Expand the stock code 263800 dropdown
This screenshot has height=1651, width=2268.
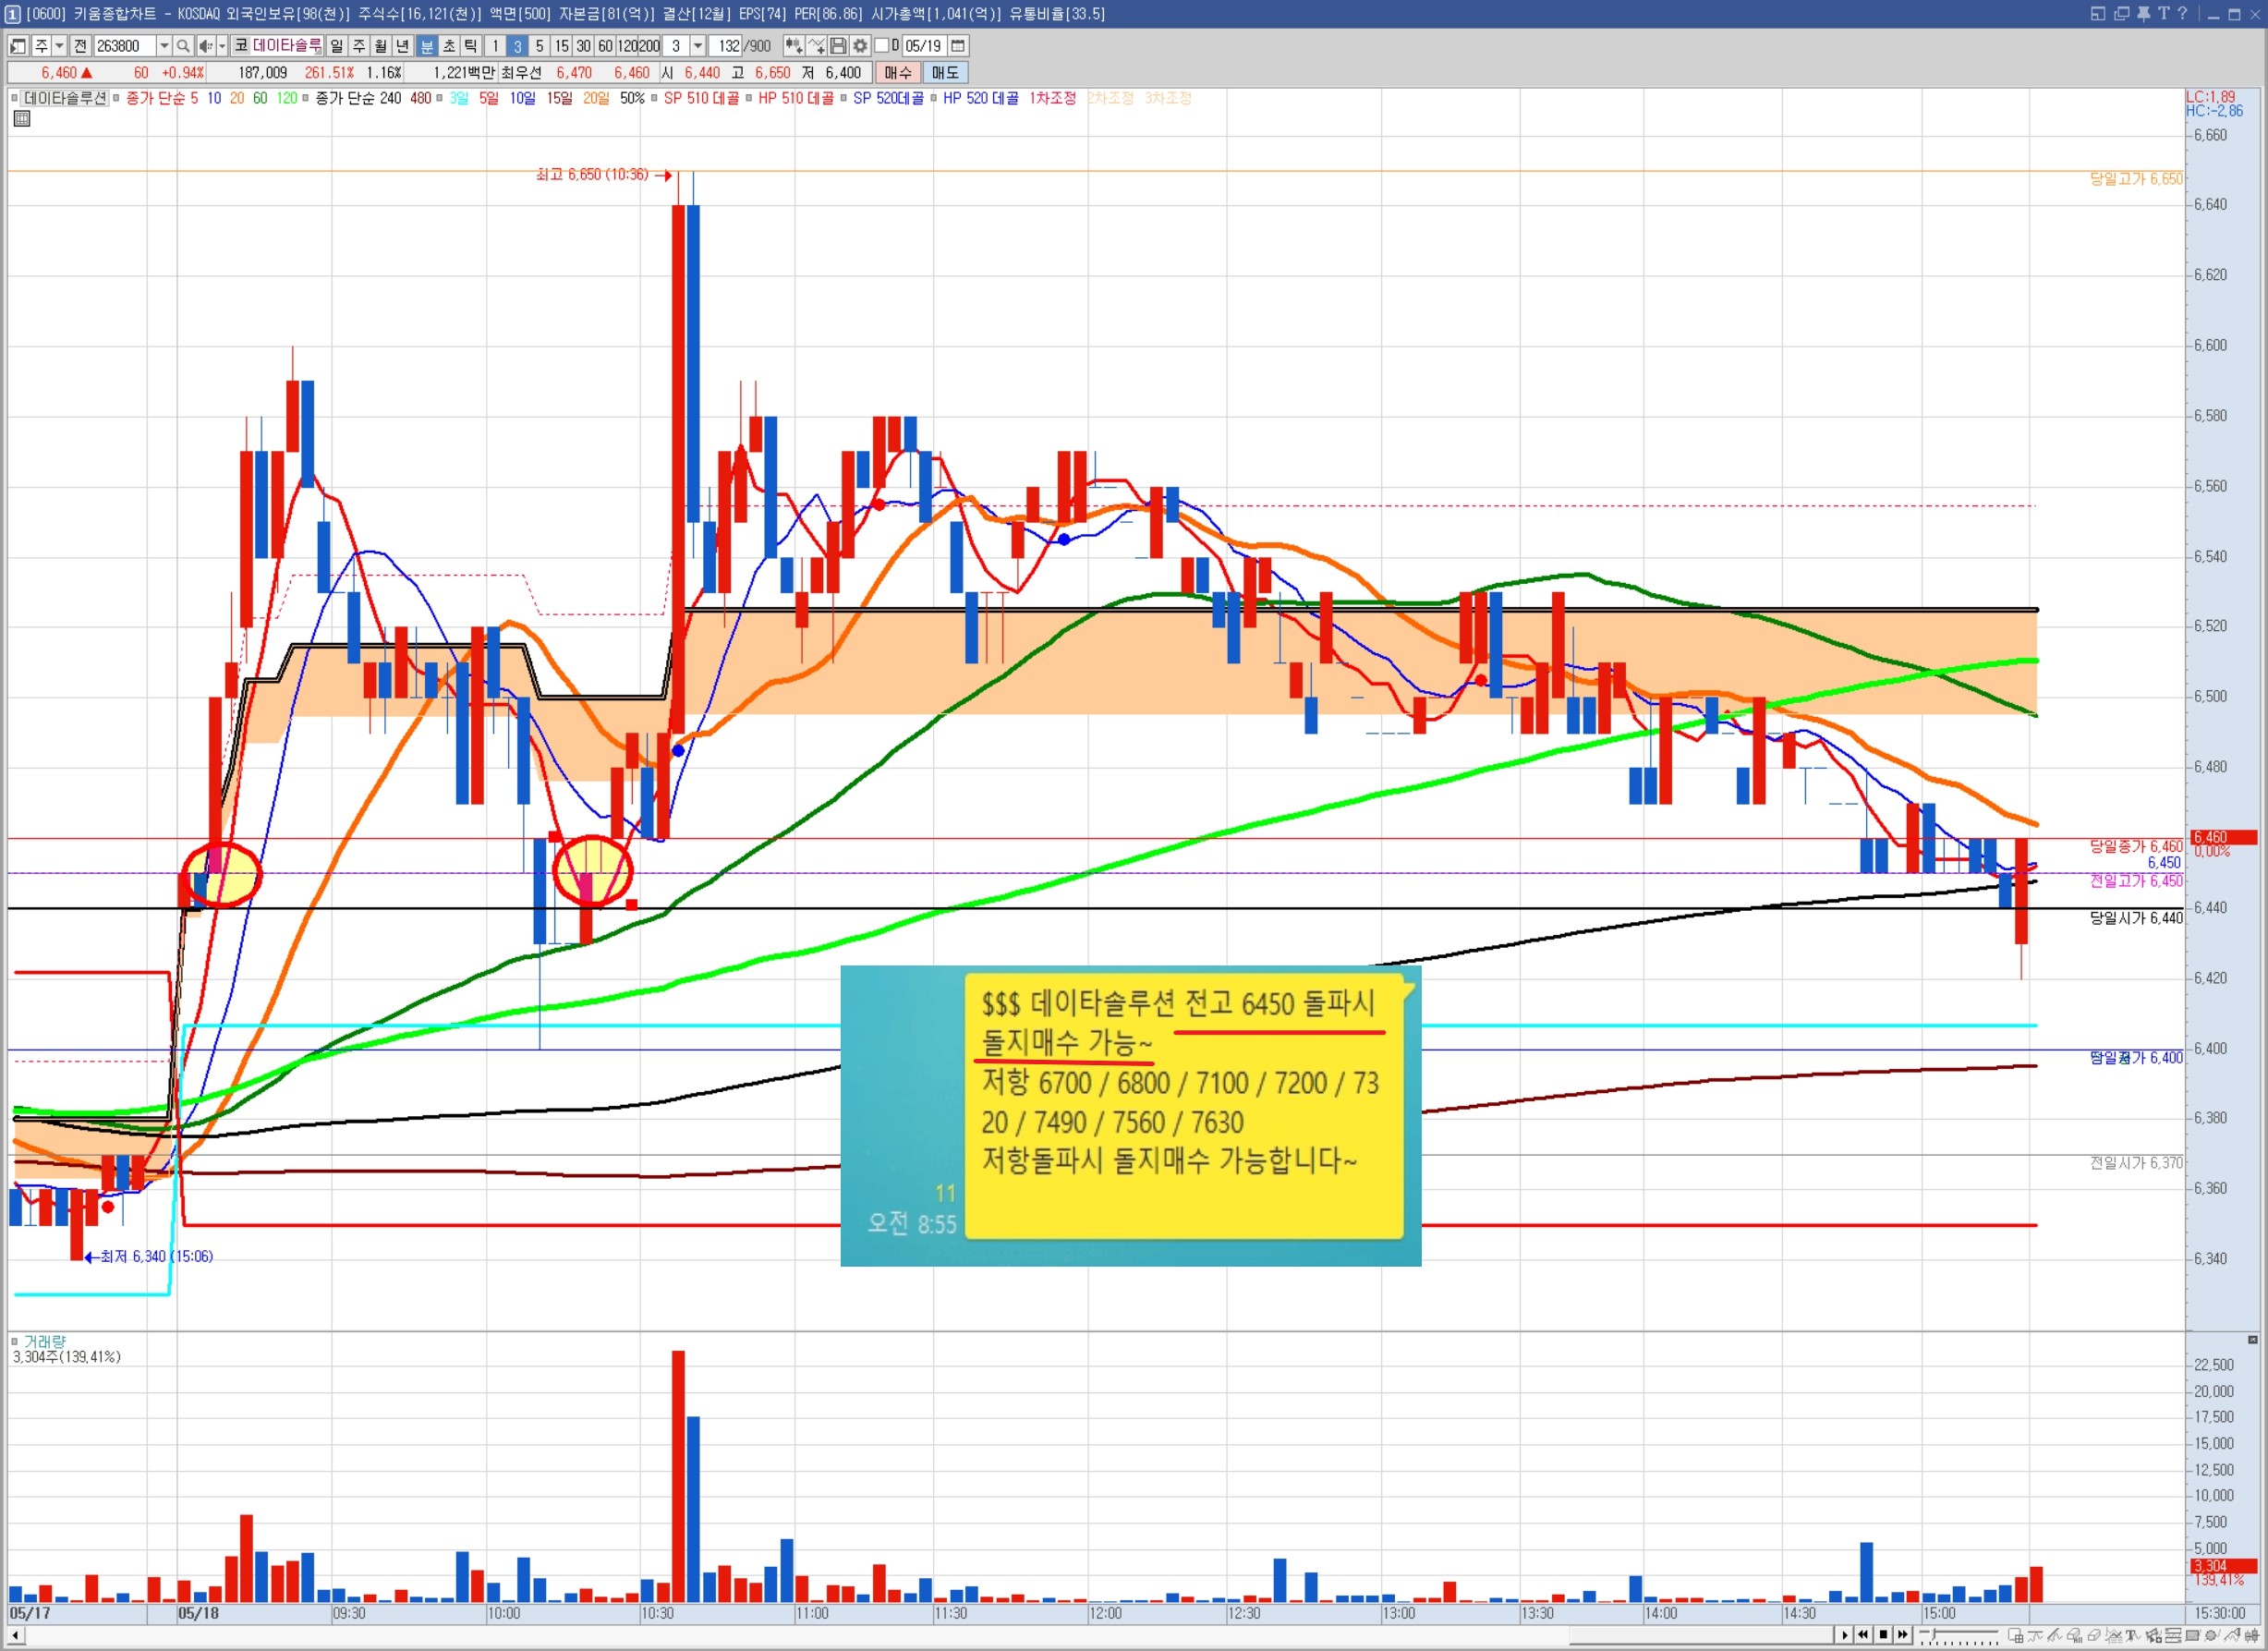click(x=164, y=46)
